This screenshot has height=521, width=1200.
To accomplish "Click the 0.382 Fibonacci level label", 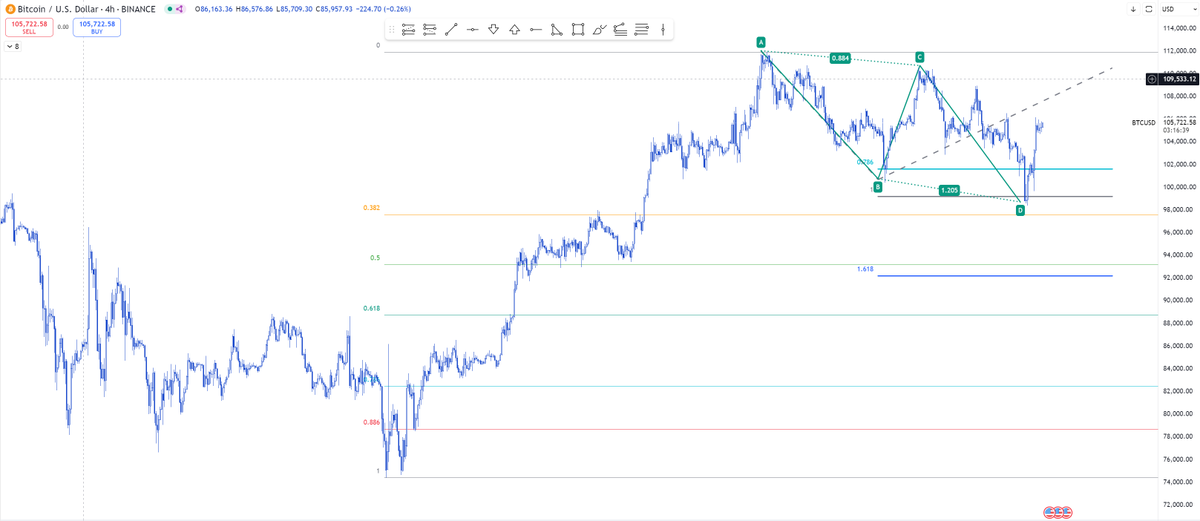I will point(371,207).
